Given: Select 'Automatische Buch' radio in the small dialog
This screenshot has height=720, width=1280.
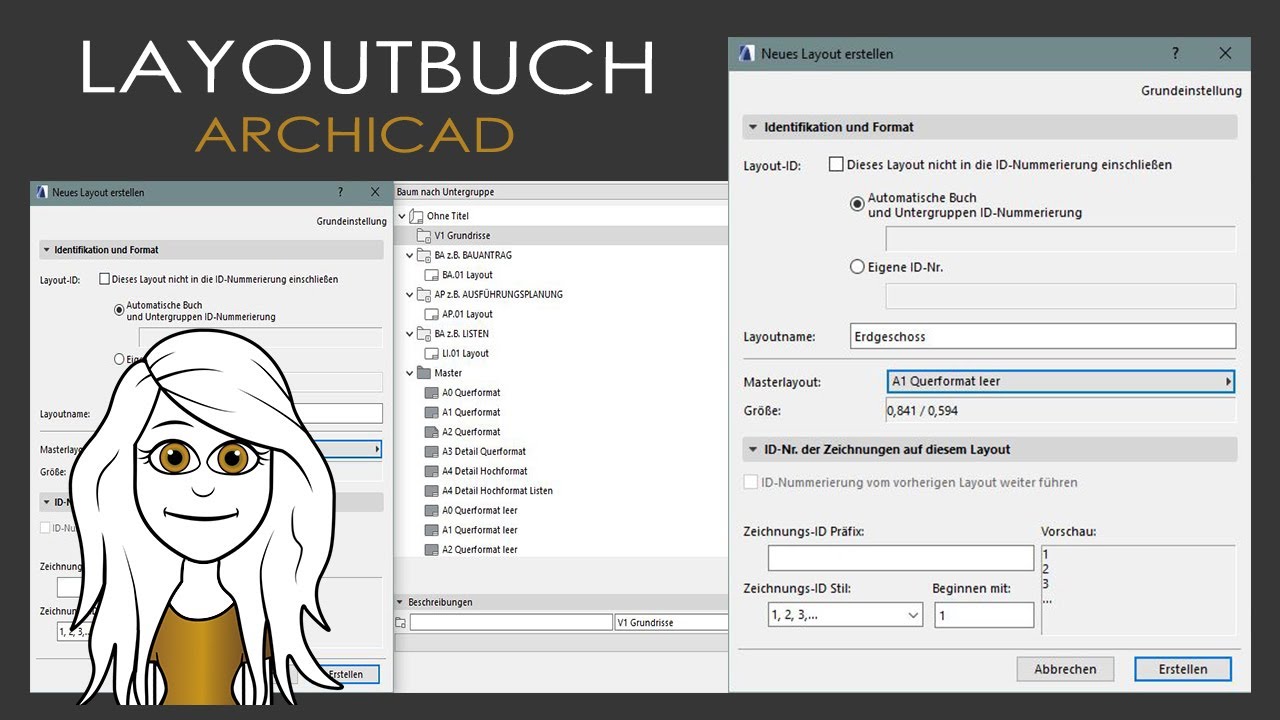Looking at the screenshot, I should coord(119,310).
